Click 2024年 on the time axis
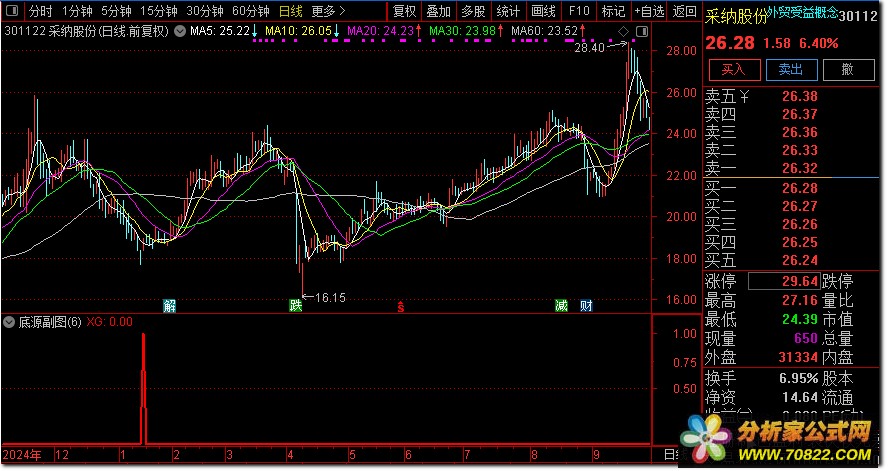 (x=22, y=455)
